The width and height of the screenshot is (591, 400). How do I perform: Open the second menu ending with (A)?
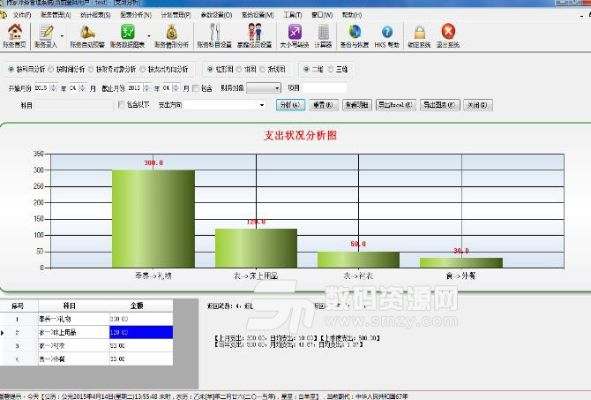point(56,15)
